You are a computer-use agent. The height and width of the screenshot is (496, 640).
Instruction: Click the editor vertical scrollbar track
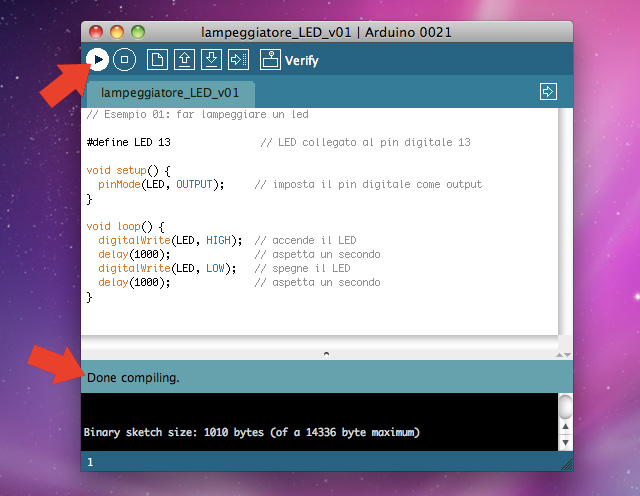565,222
